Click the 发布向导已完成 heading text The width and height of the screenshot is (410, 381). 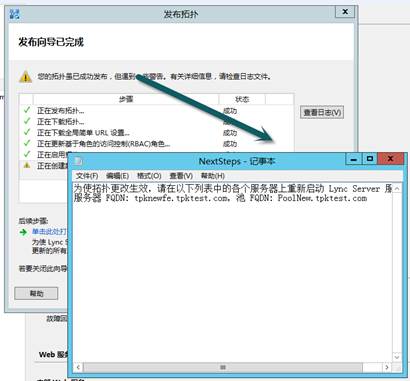tap(51, 42)
